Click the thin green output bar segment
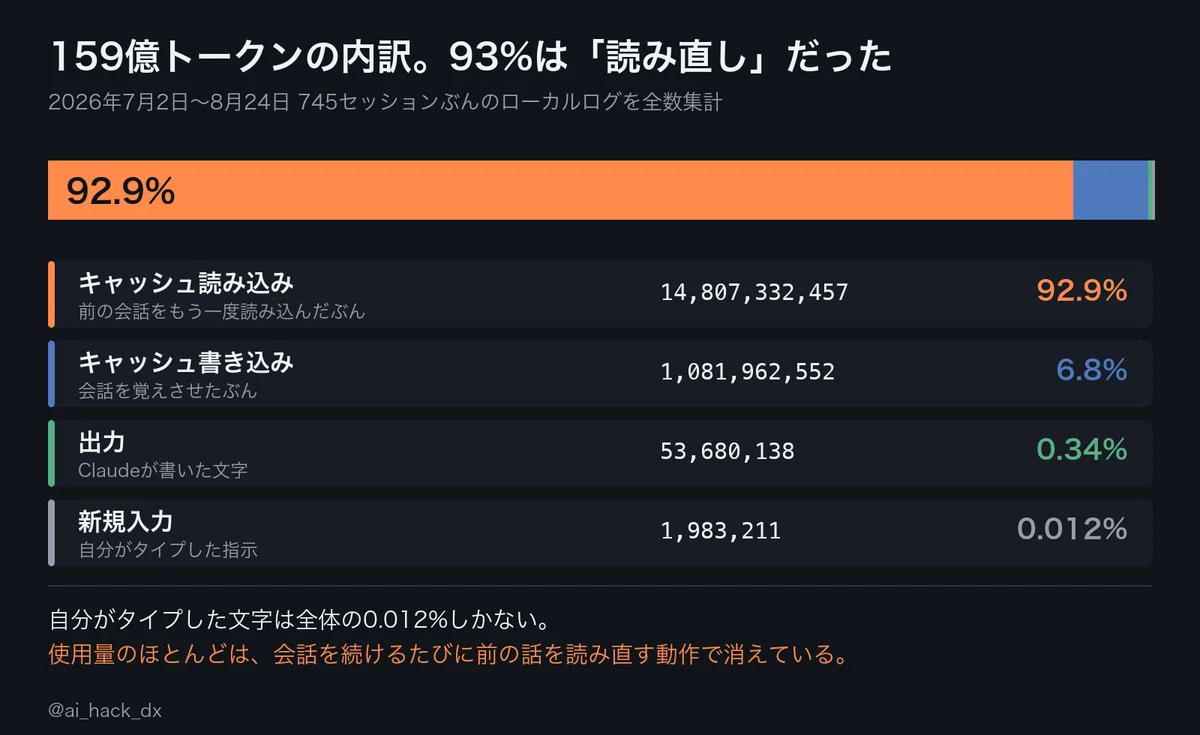1200x735 pixels. [x=1152, y=190]
